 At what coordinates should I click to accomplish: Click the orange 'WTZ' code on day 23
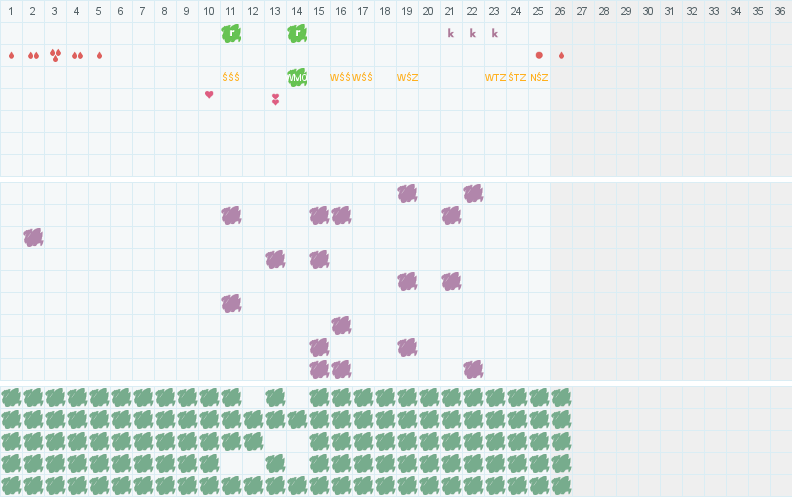pyautogui.click(x=495, y=77)
